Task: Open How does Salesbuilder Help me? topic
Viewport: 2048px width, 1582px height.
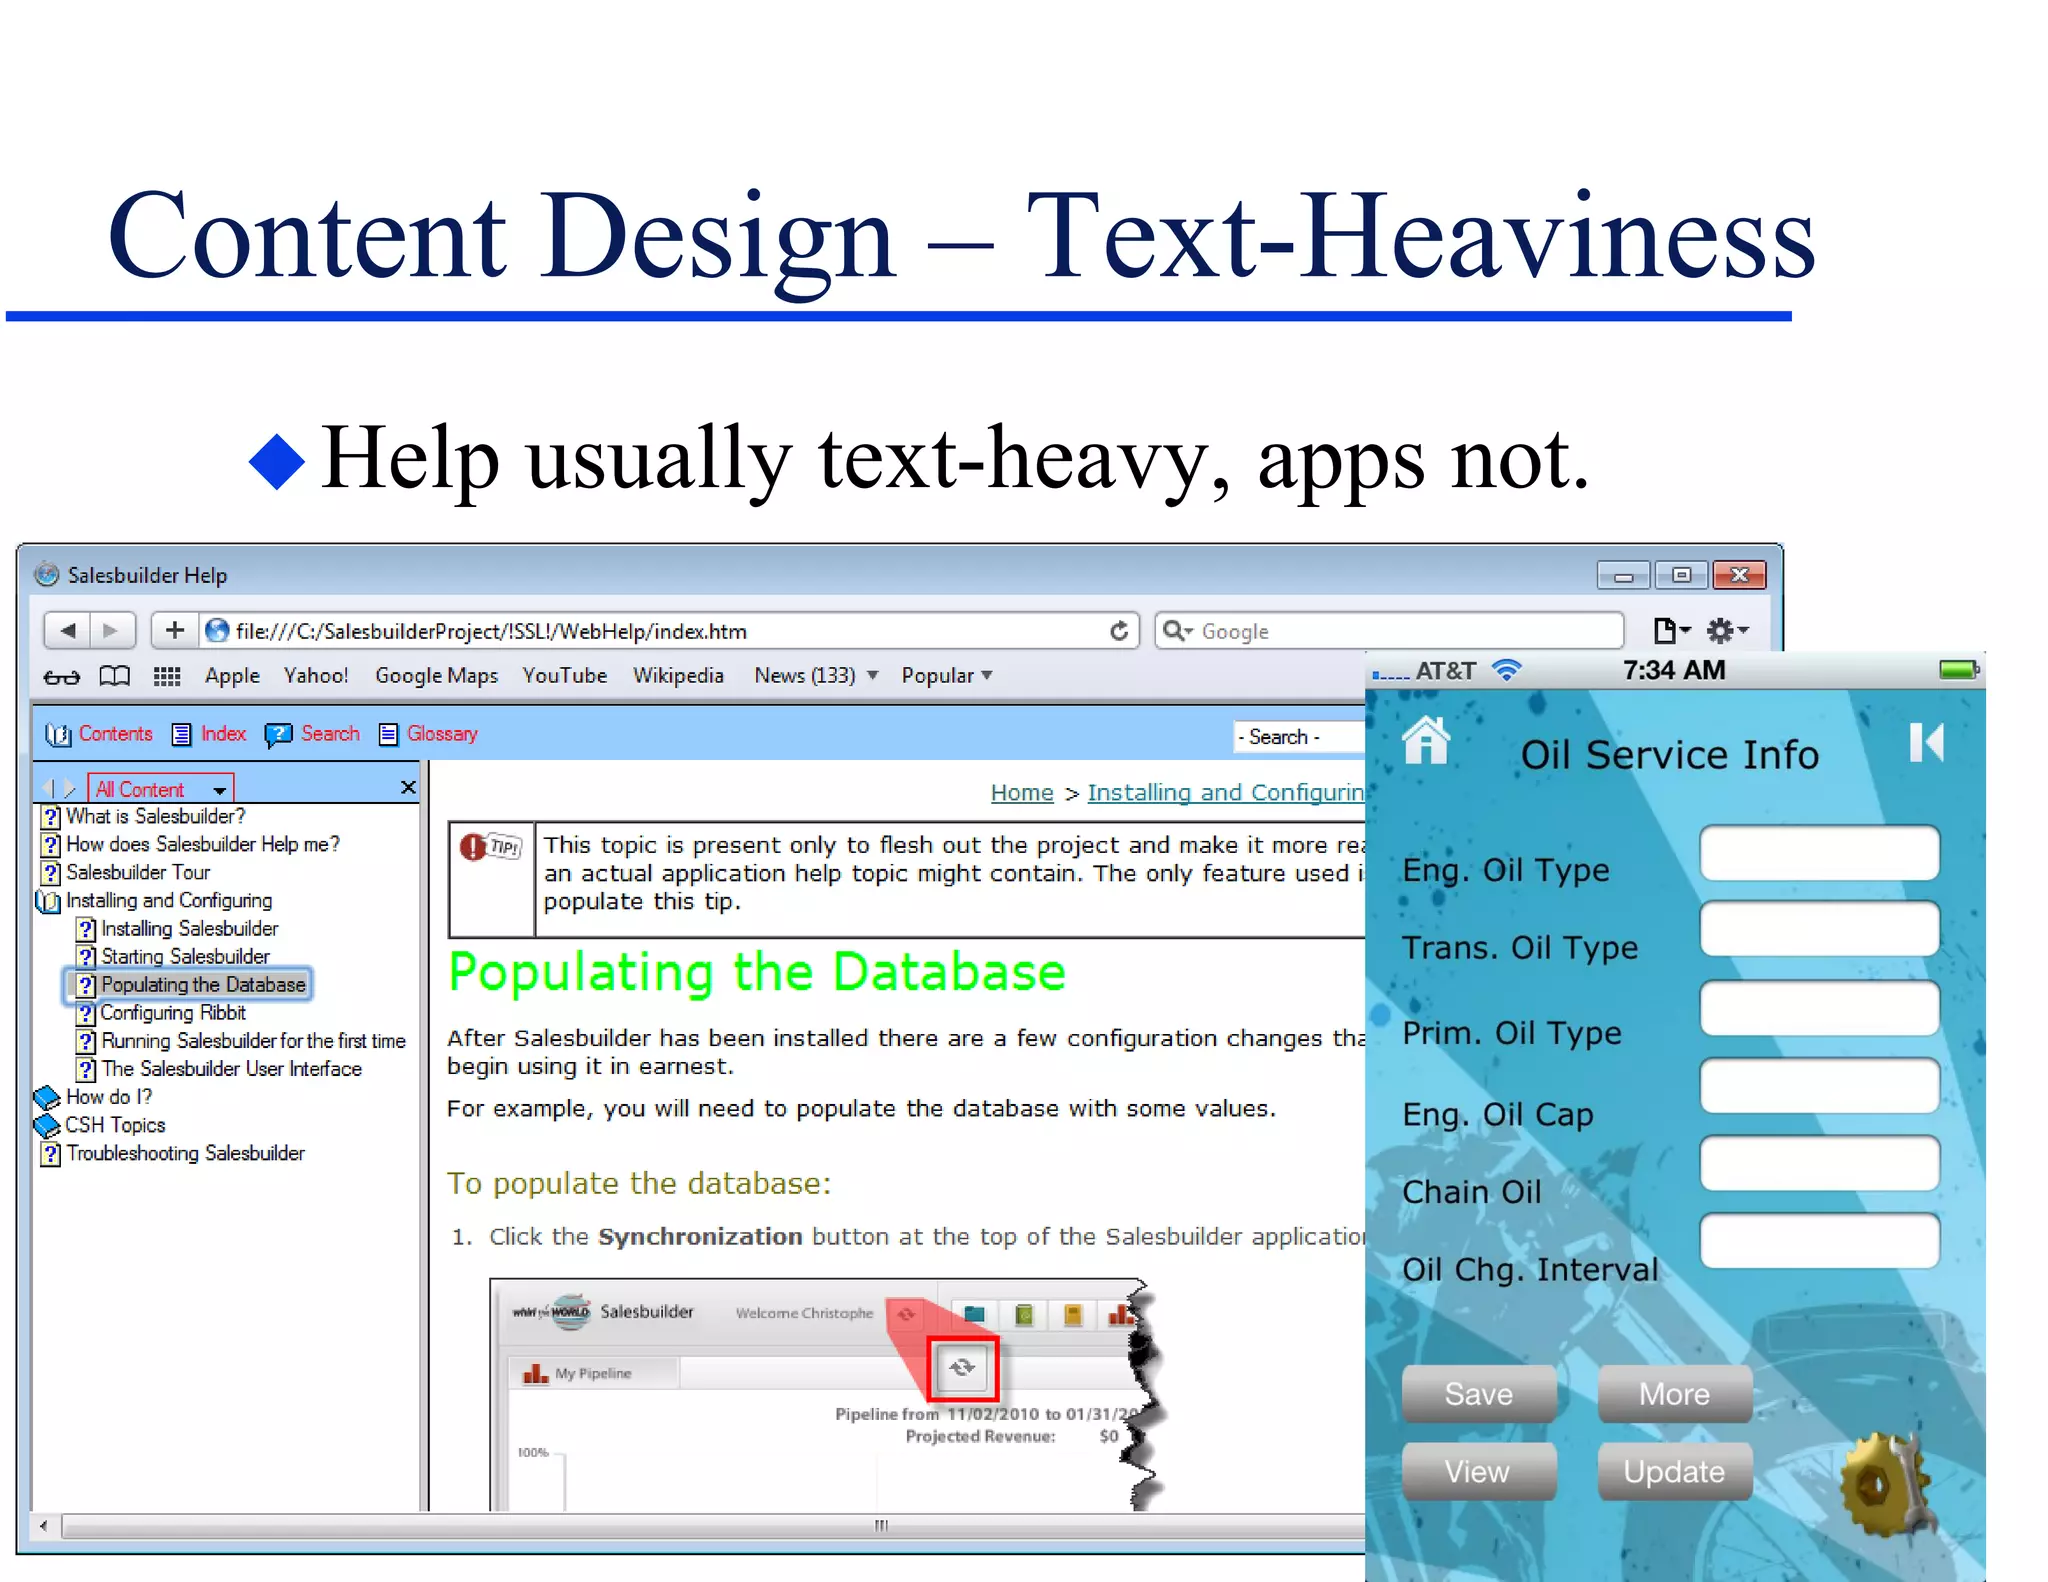Action: [190, 845]
